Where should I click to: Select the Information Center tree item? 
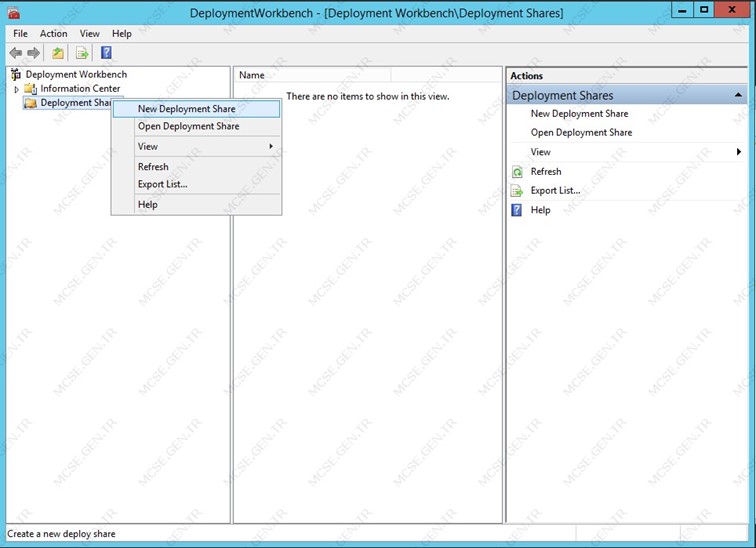80,89
